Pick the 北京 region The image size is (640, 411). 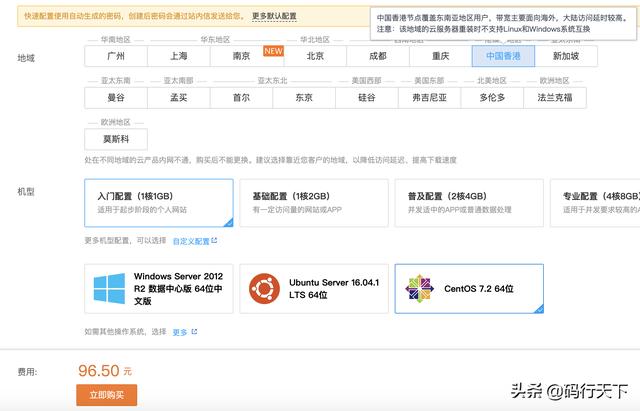click(x=315, y=56)
